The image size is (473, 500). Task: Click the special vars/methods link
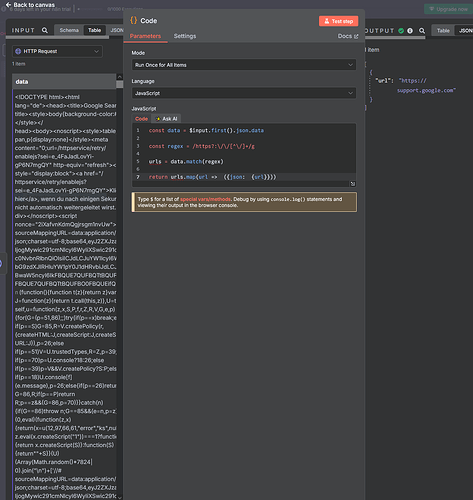point(205,199)
